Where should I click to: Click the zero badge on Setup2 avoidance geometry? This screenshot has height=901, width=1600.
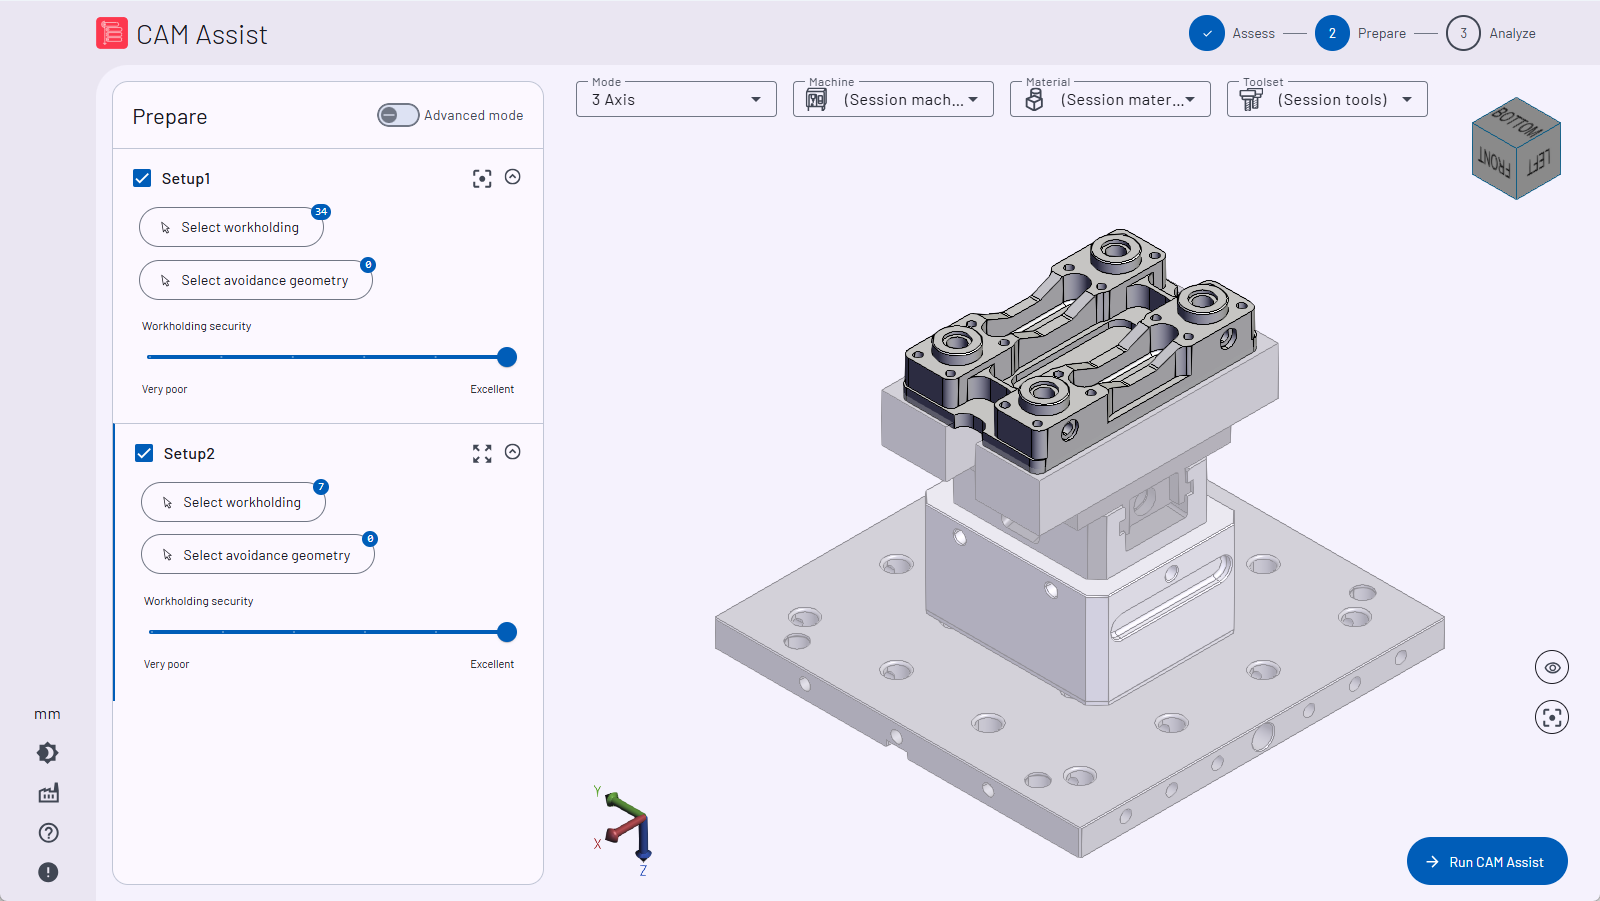click(370, 539)
